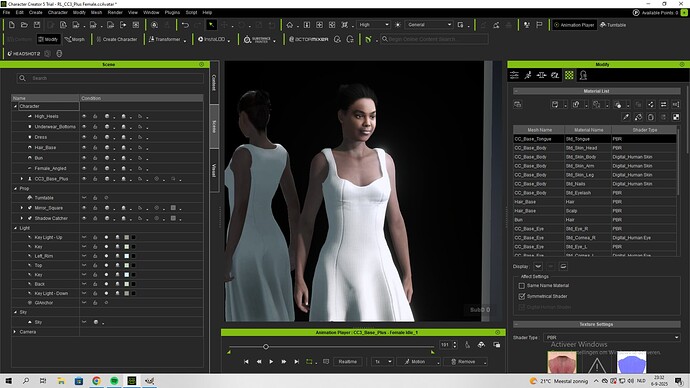This screenshot has height=388, width=690.
Task: Open Windows Start menu
Action: [x=8, y=381]
